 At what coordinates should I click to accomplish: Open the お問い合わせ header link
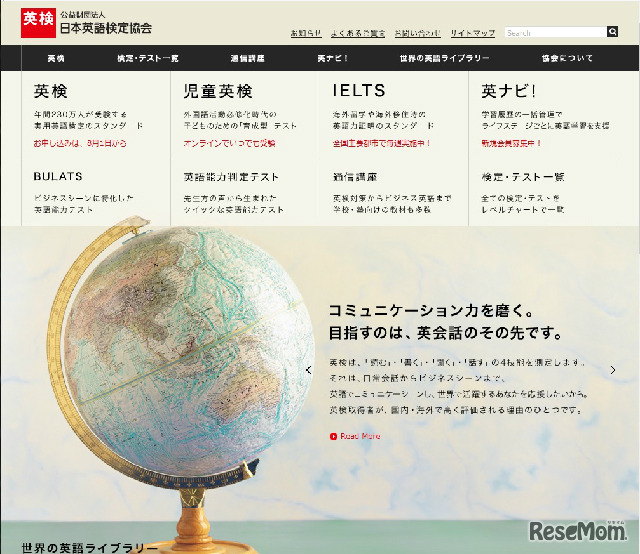point(418,33)
